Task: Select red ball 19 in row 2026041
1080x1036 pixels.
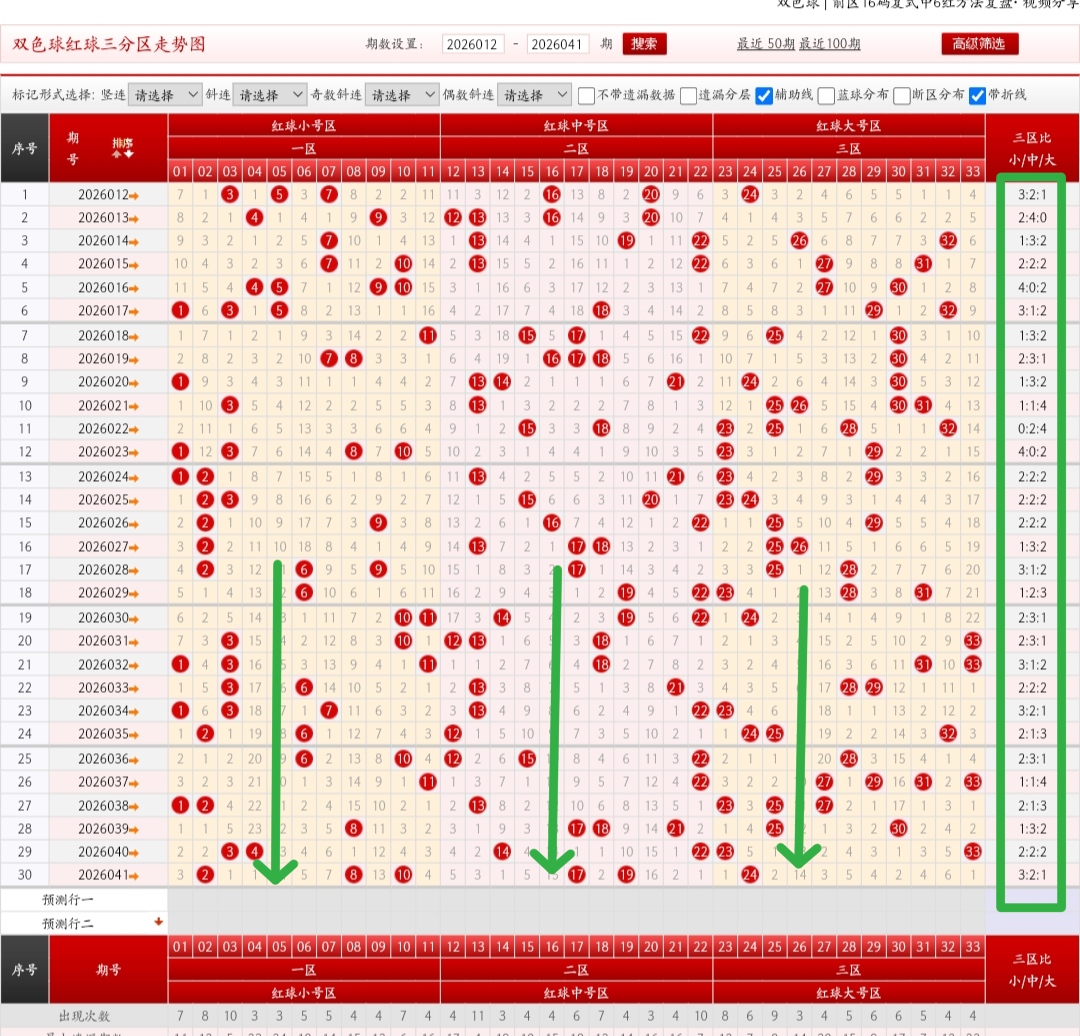Action: [x=626, y=875]
